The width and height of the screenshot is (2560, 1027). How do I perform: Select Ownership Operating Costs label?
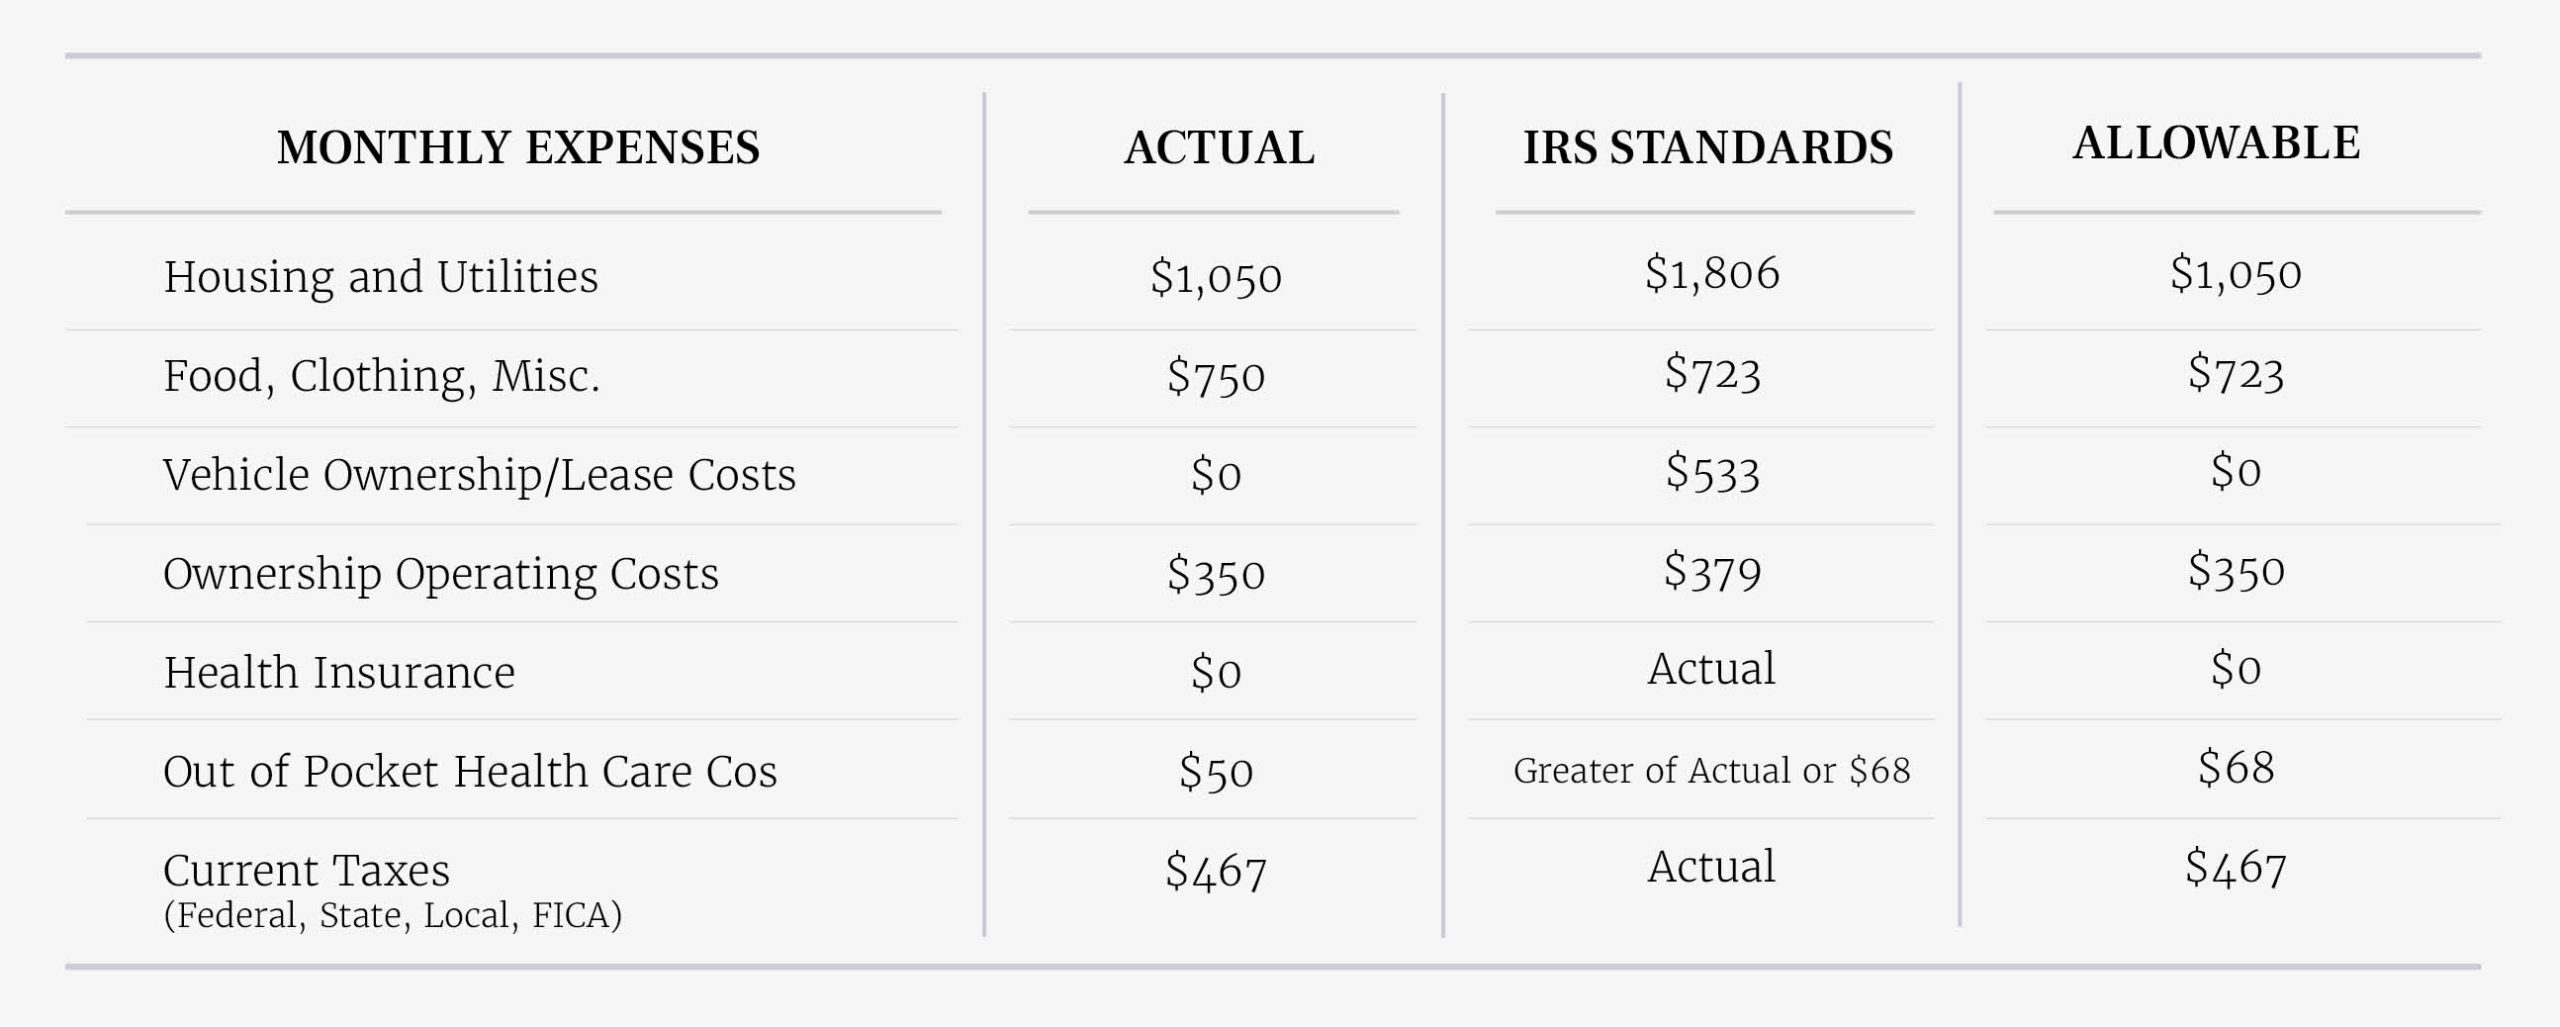coord(441,574)
